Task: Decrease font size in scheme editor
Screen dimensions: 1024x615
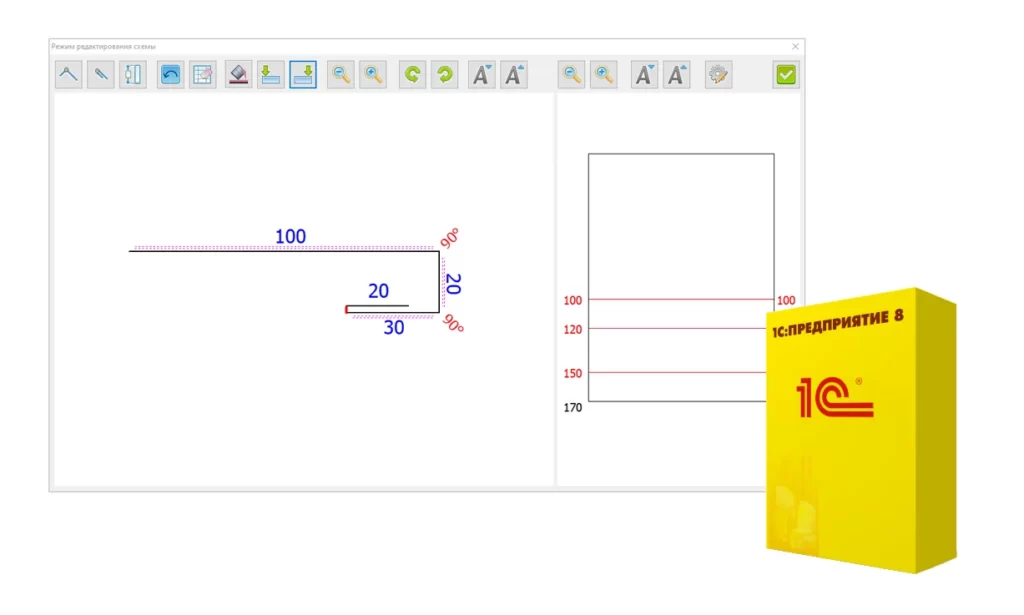Action: click(482, 74)
